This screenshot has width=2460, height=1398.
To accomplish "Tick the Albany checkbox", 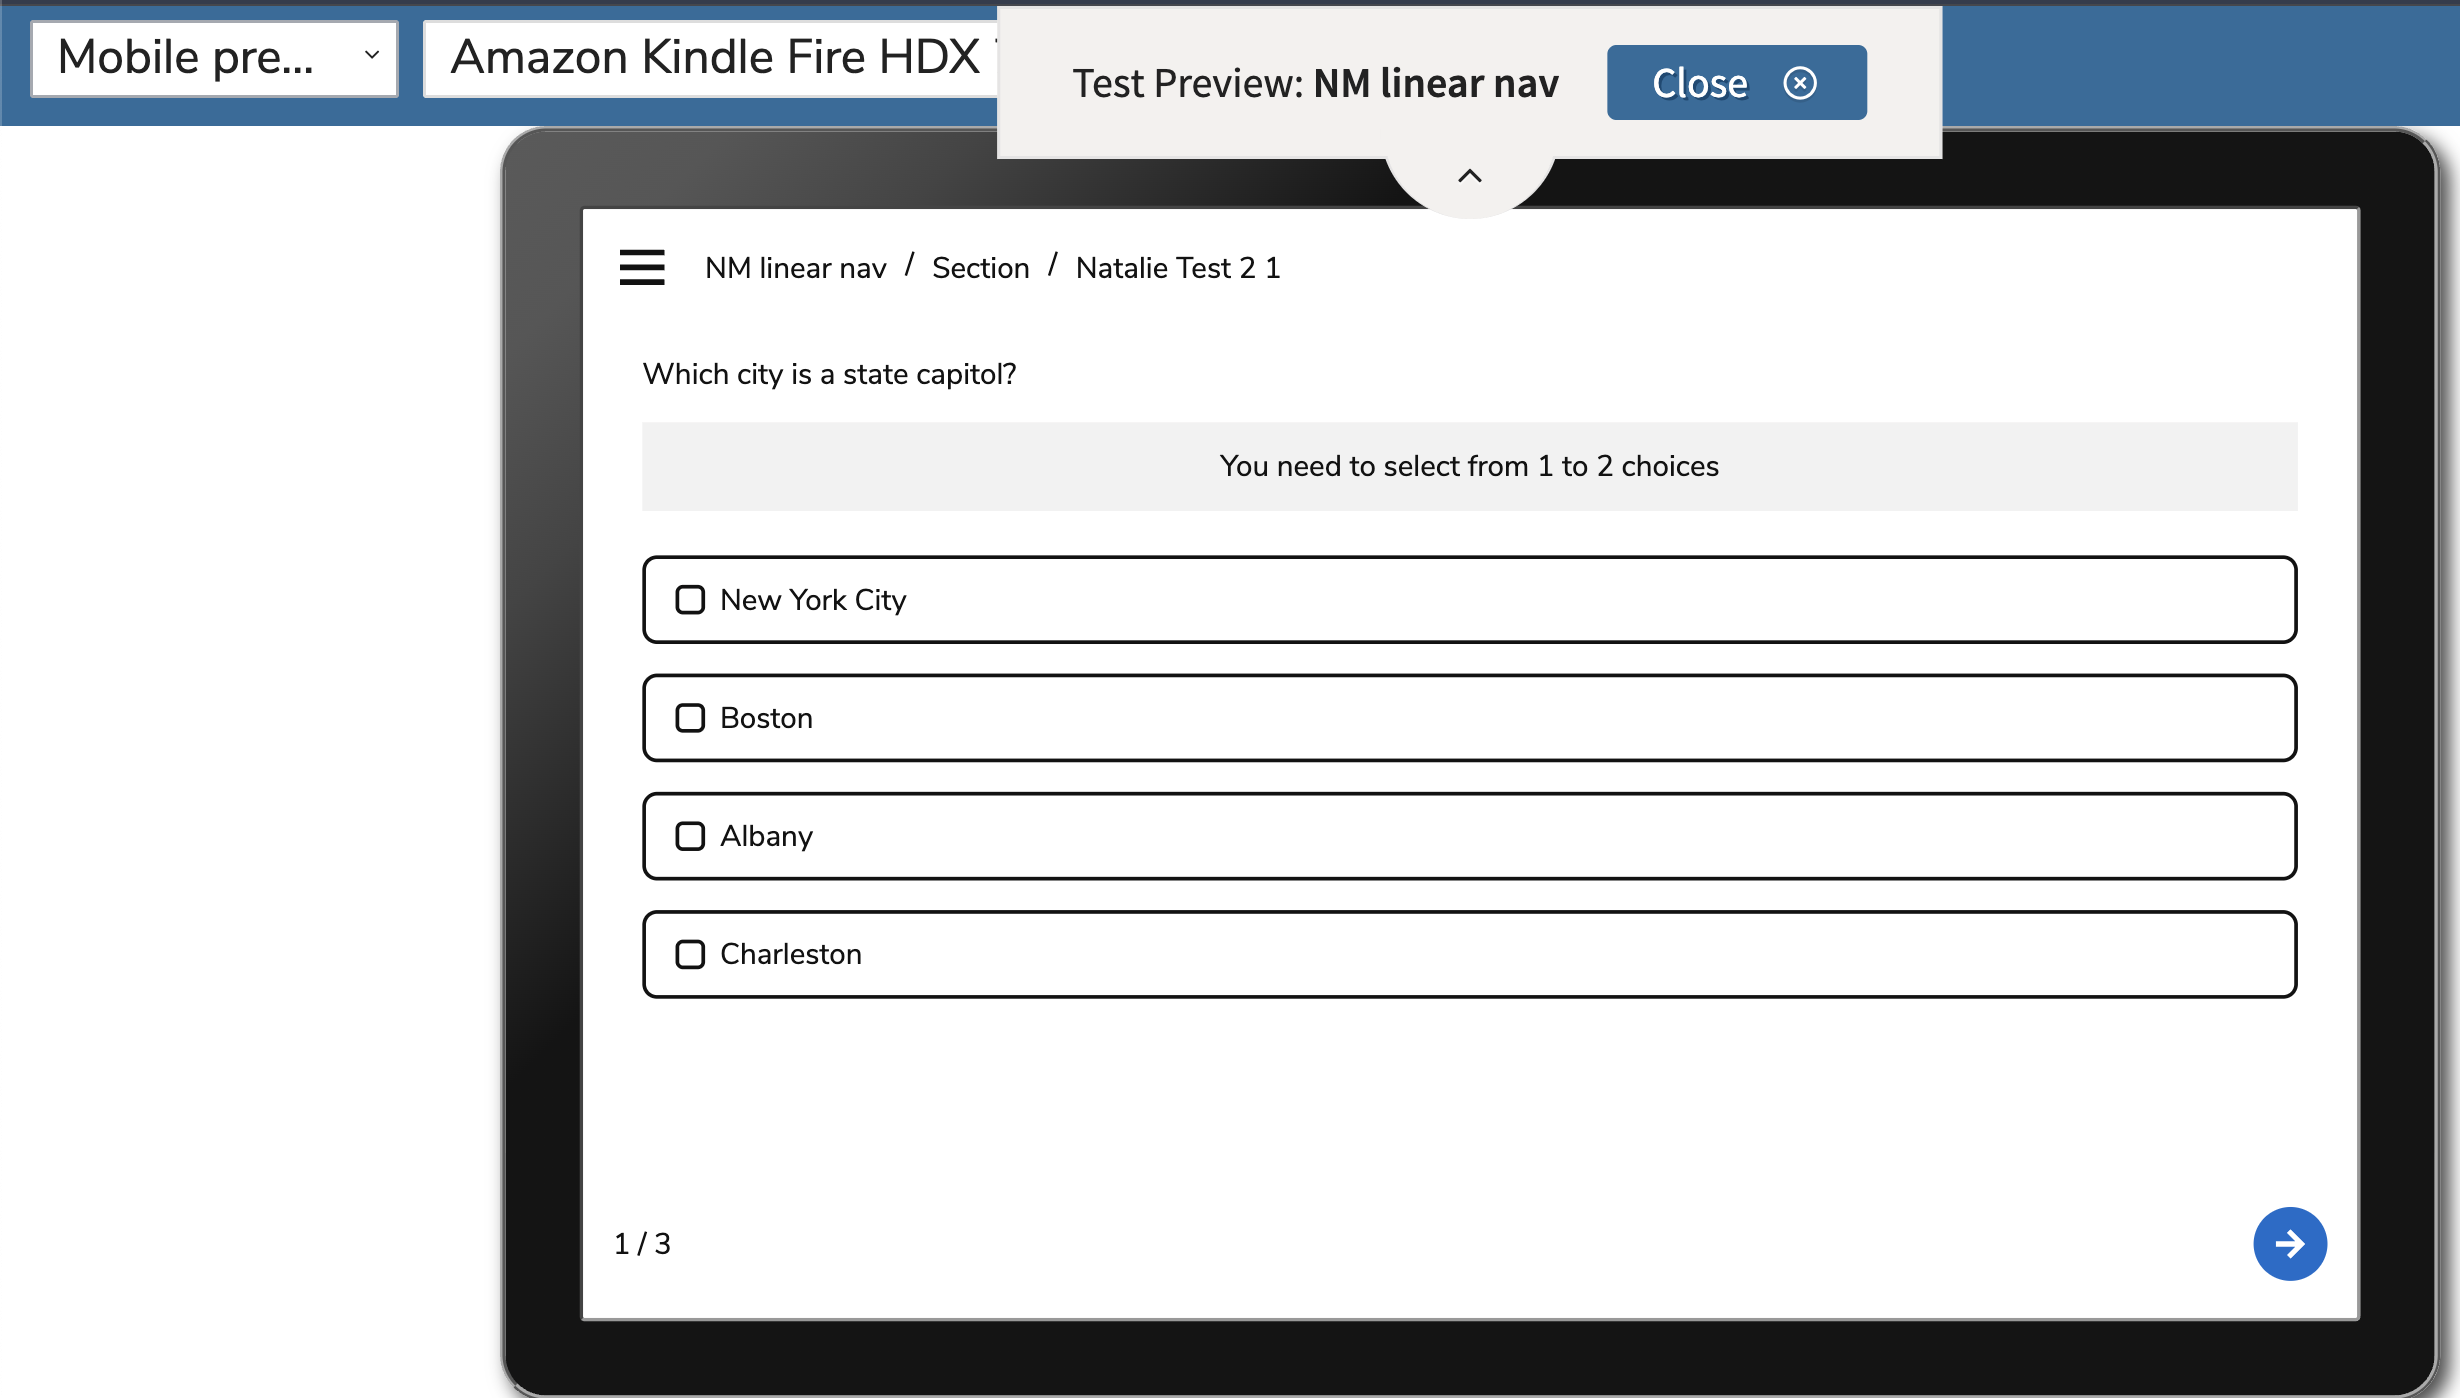I will (x=690, y=836).
